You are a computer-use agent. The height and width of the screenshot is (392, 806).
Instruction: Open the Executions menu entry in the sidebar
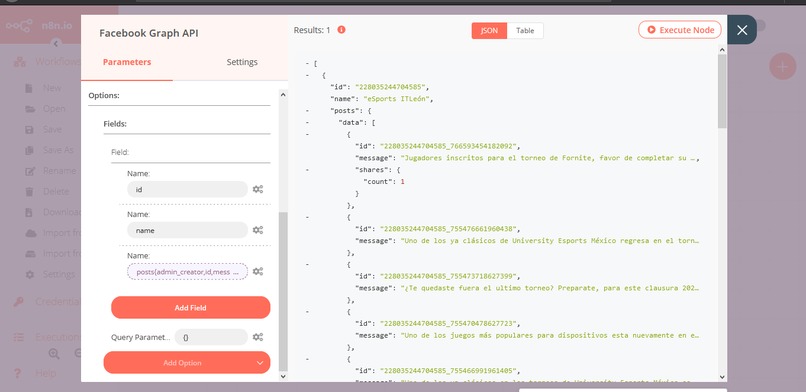58,337
